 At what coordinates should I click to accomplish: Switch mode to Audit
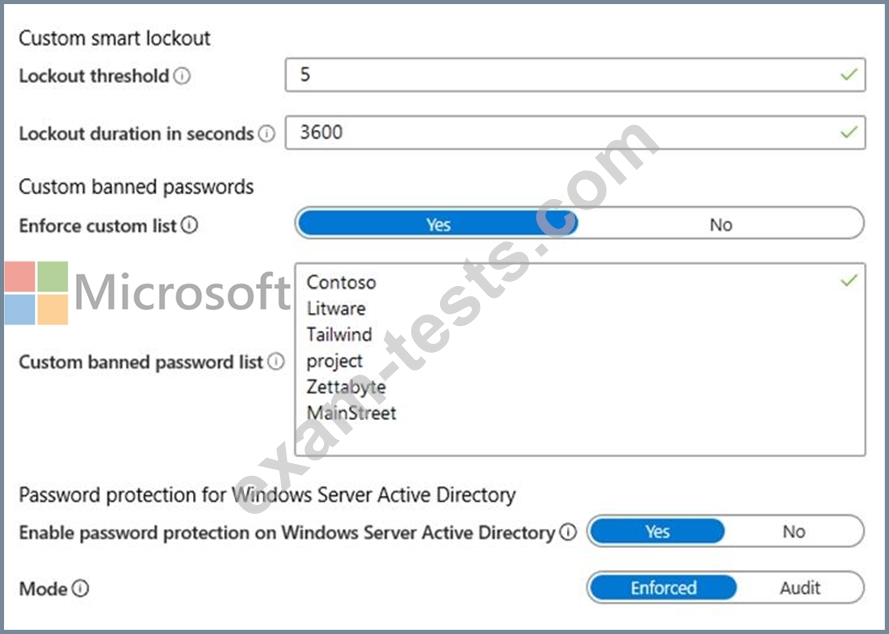pyautogui.click(x=800, y=588)
